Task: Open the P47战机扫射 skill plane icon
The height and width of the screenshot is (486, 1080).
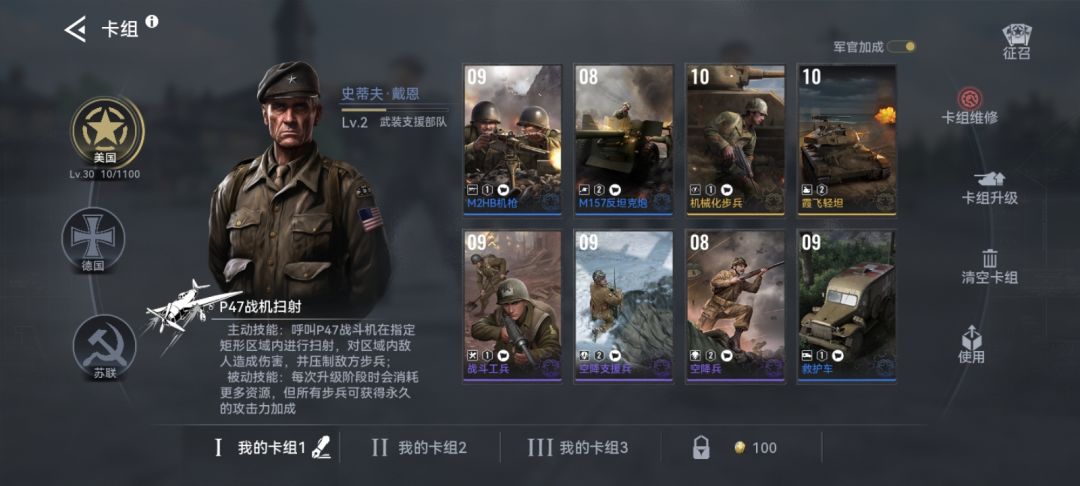Action: [x=178, y=307]
